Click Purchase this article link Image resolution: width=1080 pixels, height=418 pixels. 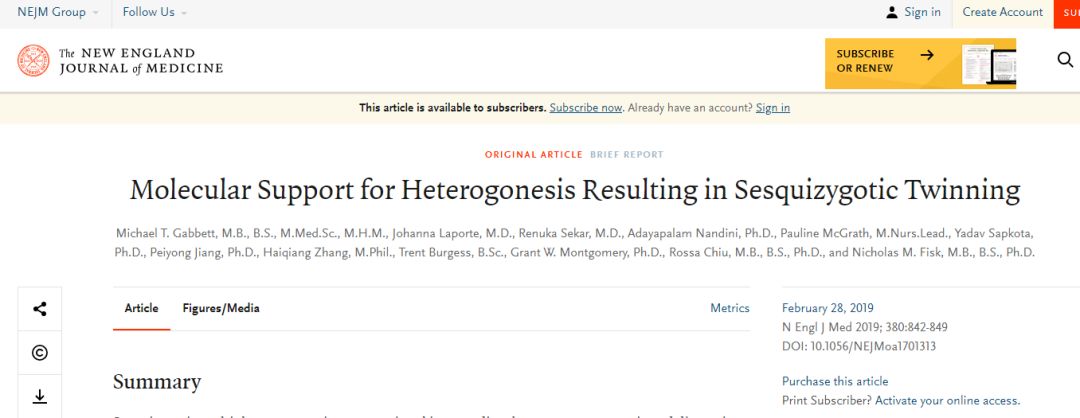tap(835, 381)
